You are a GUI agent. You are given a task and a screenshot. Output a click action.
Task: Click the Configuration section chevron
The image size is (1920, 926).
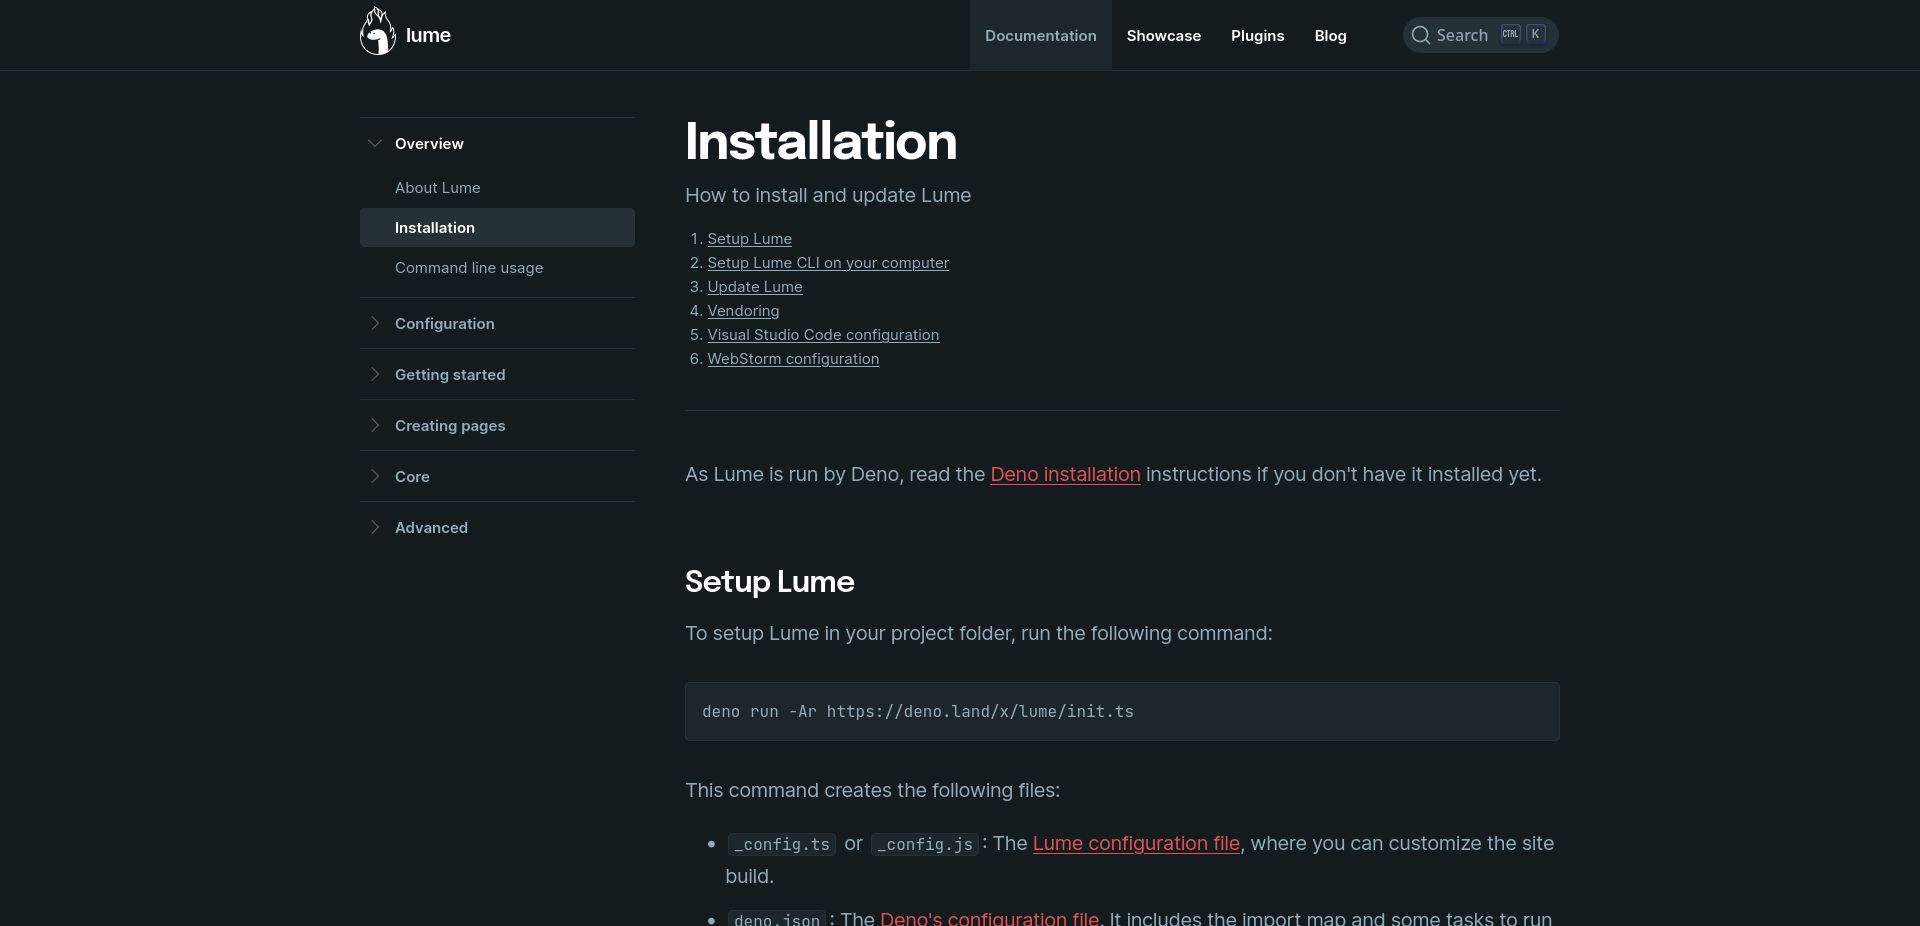[x=375, y=323]
